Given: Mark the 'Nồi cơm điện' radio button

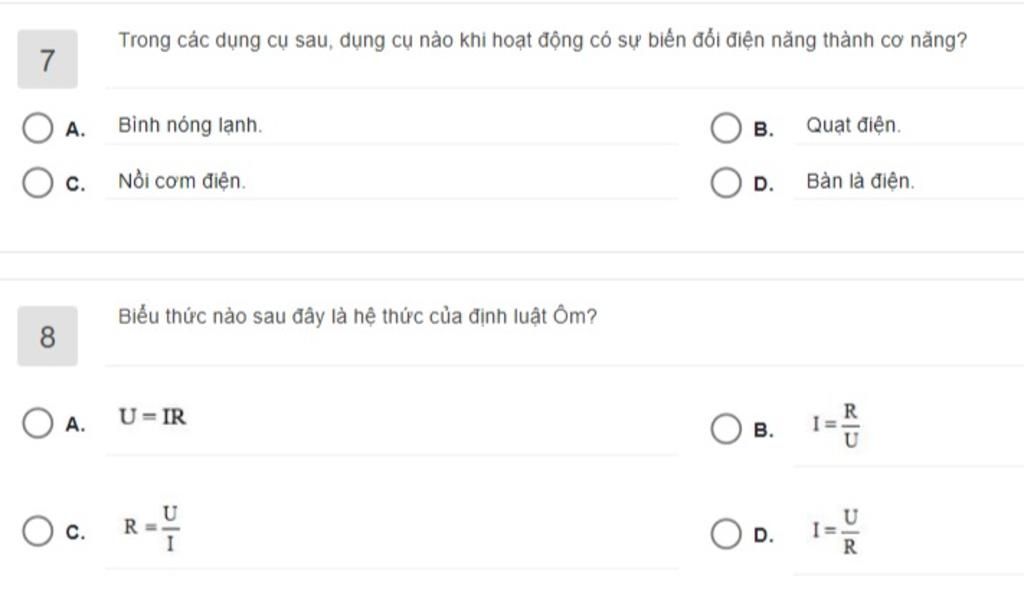Looking at the screenshot, I should coord(37,184).
